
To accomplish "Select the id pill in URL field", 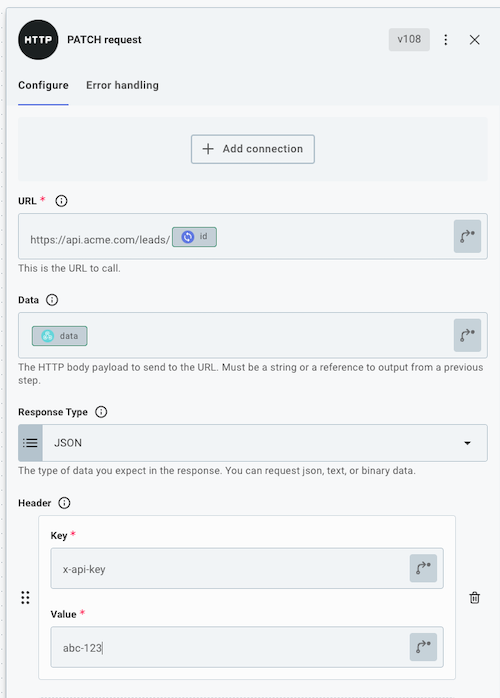I will [194, 237].
